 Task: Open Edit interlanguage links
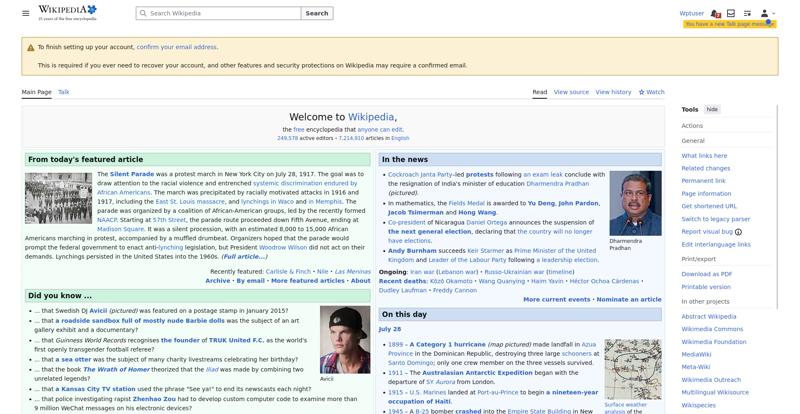[x=716, y=245]
